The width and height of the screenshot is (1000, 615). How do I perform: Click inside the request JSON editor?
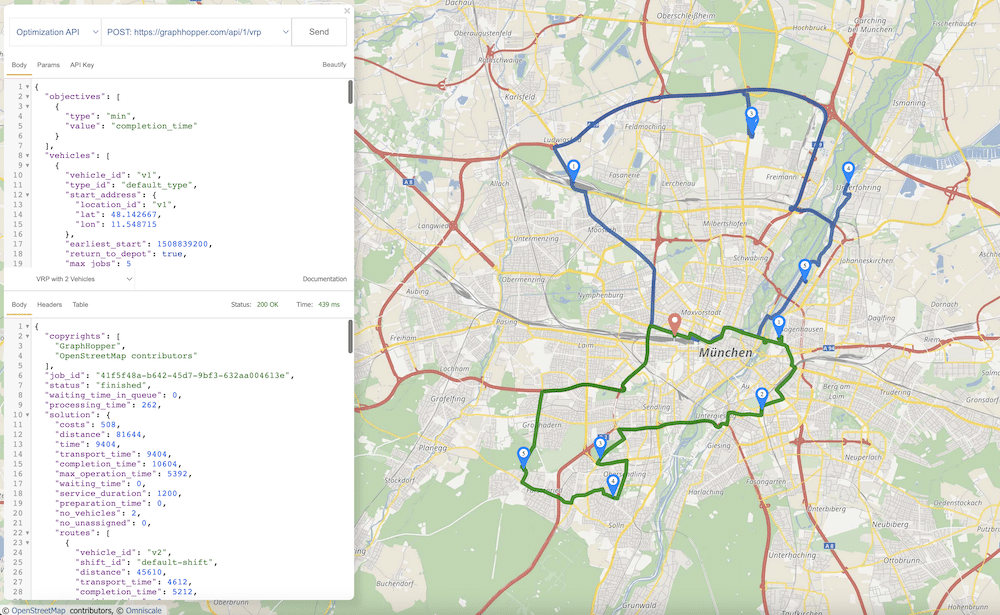(x=189, y=174)
